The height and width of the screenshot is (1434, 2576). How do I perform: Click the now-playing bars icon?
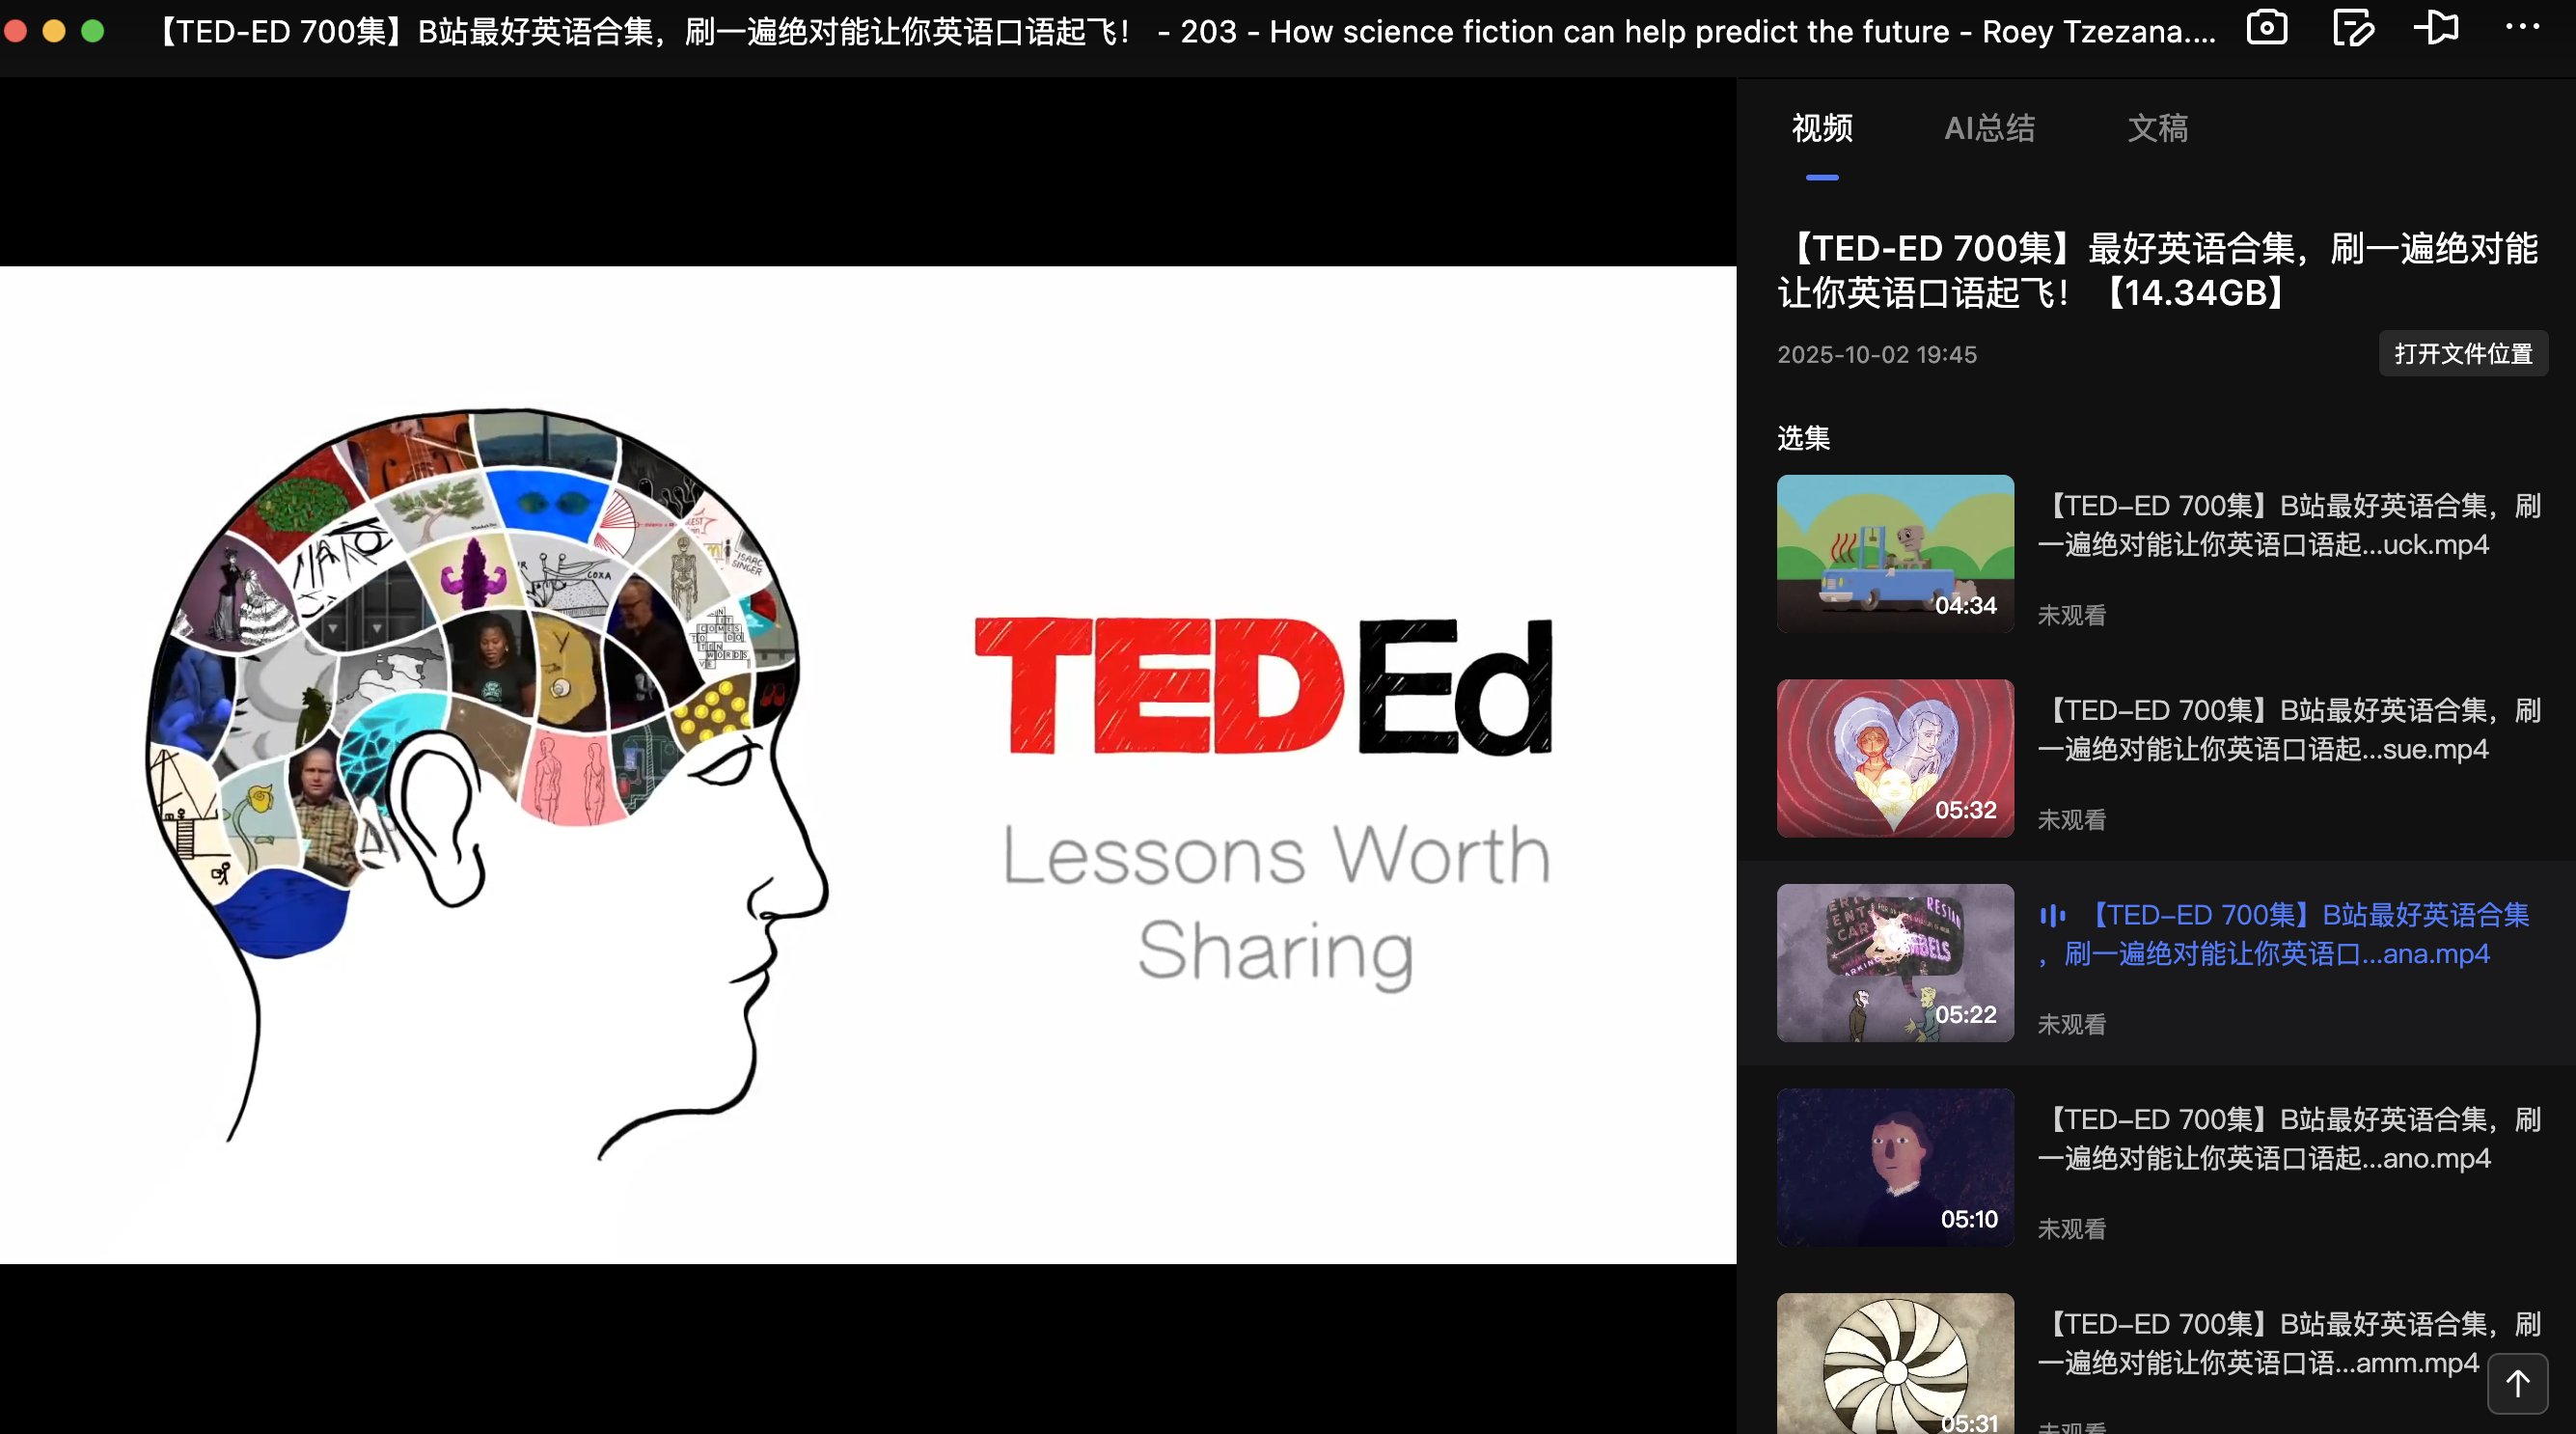point(2052,915)
